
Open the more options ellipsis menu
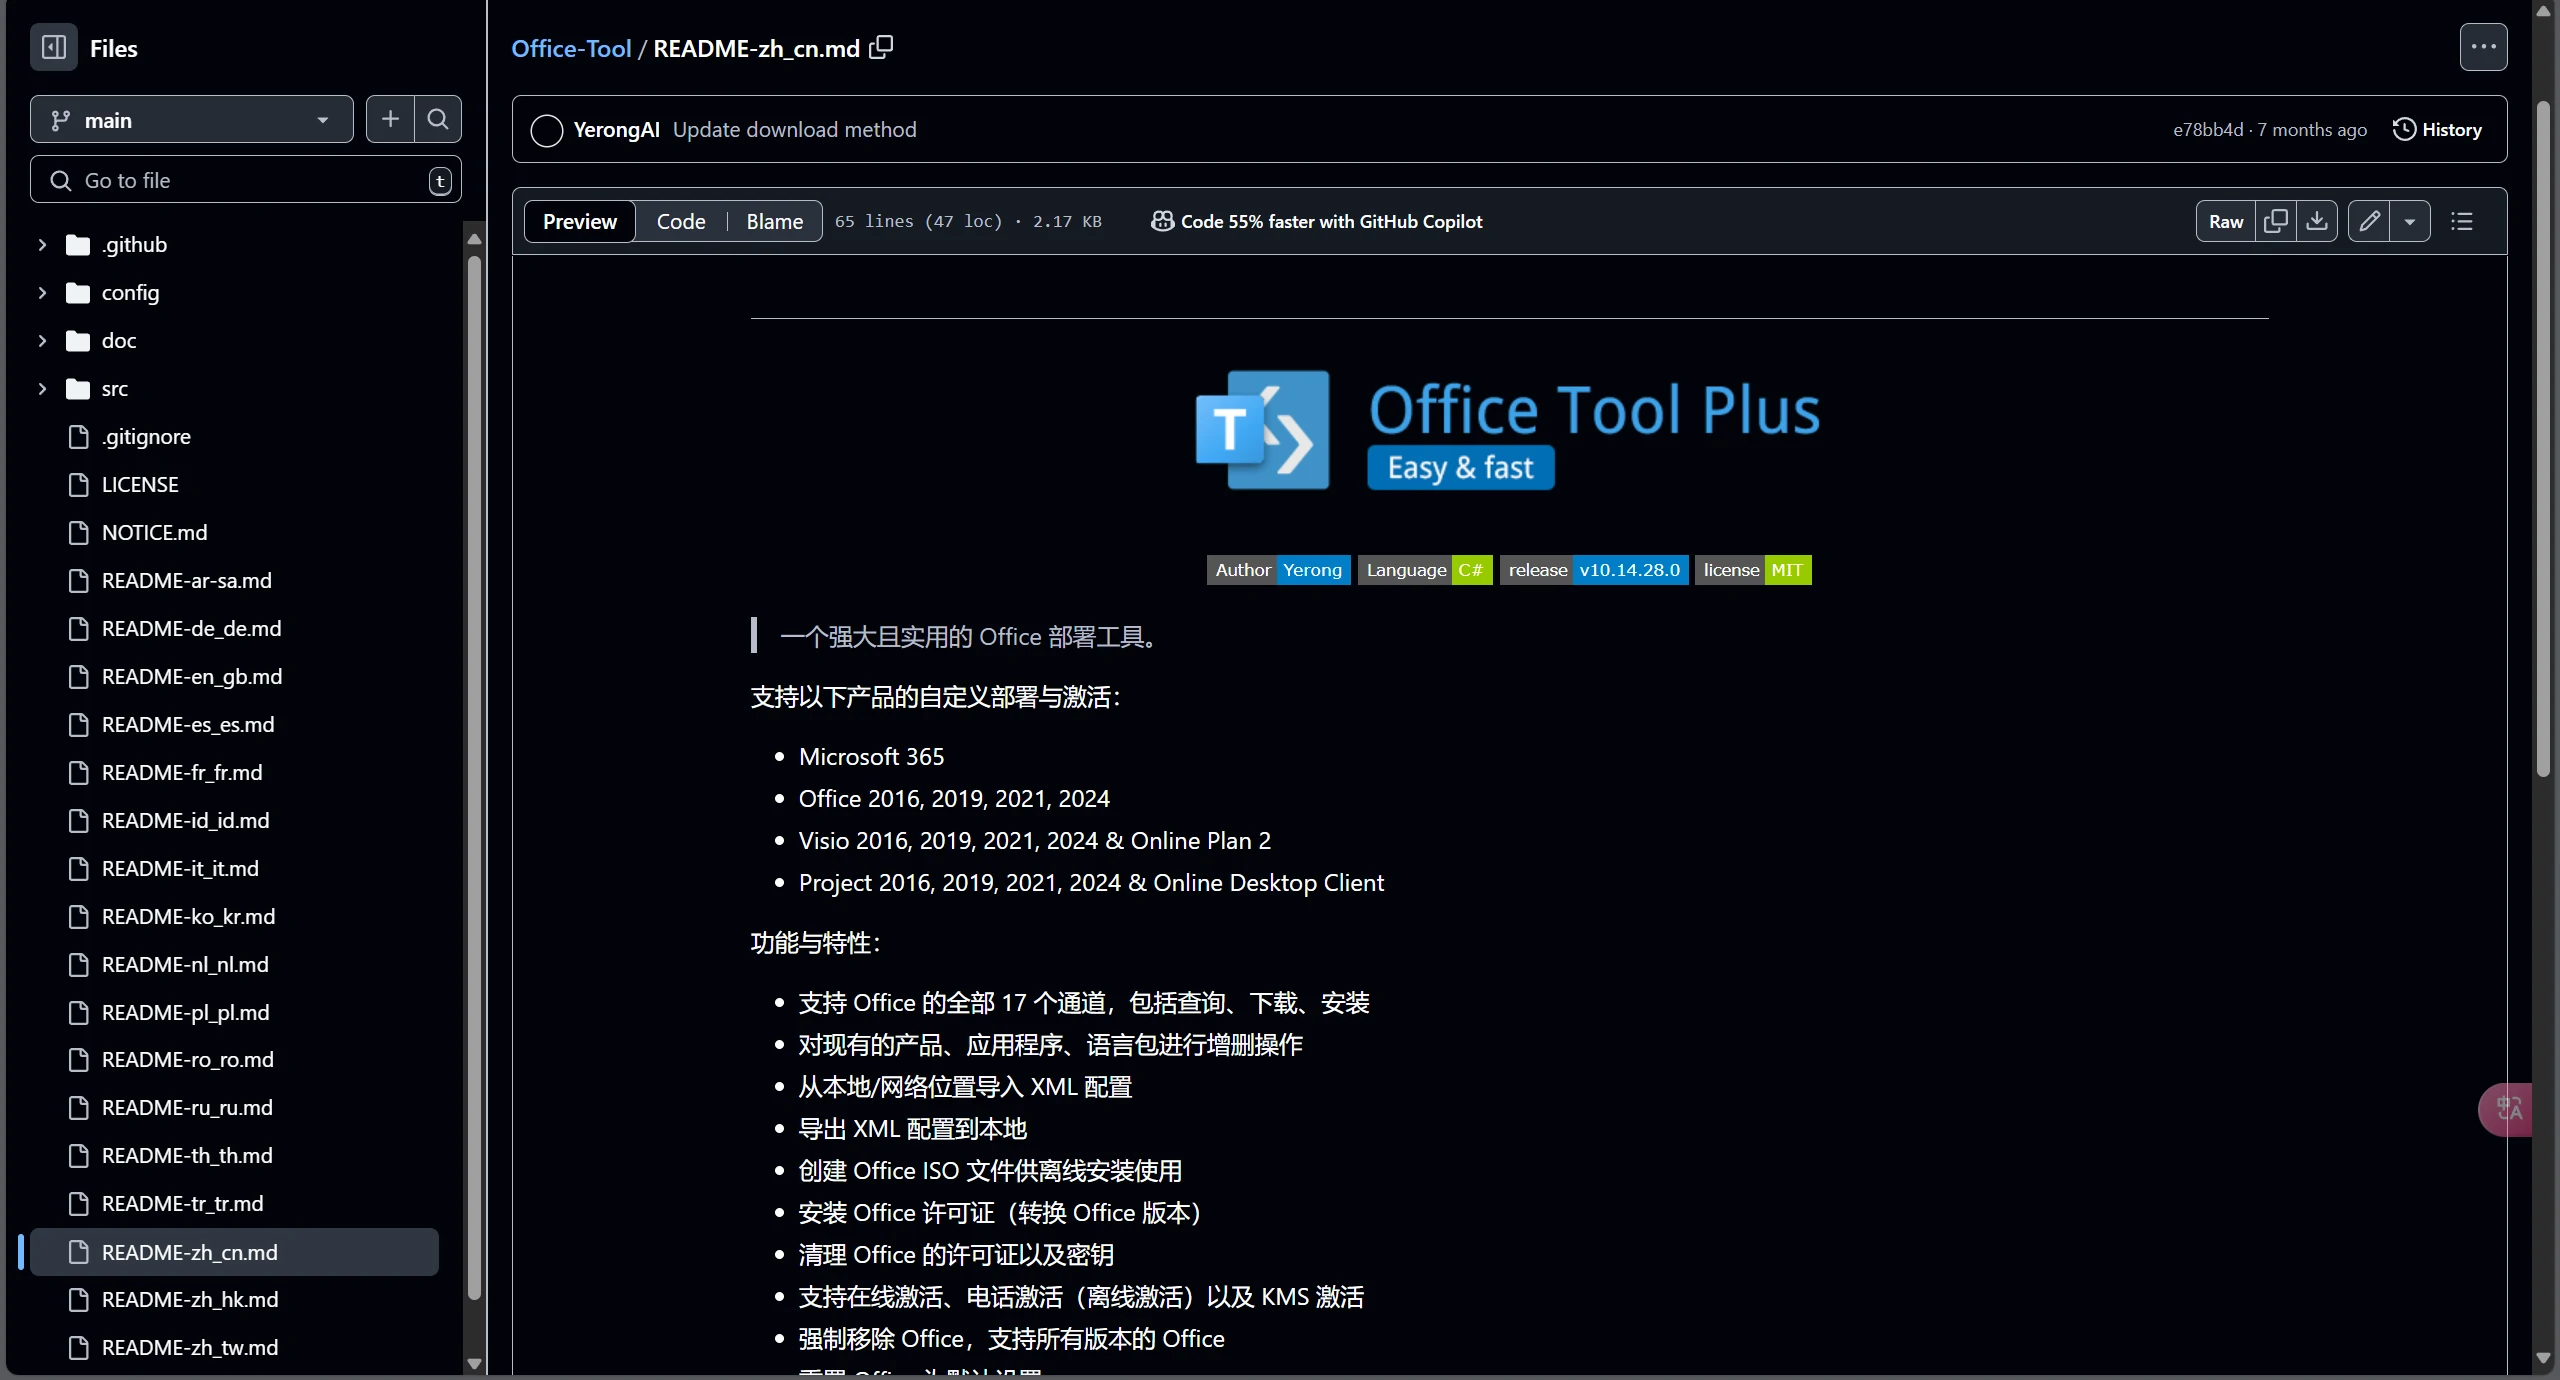coord(2484,47)
